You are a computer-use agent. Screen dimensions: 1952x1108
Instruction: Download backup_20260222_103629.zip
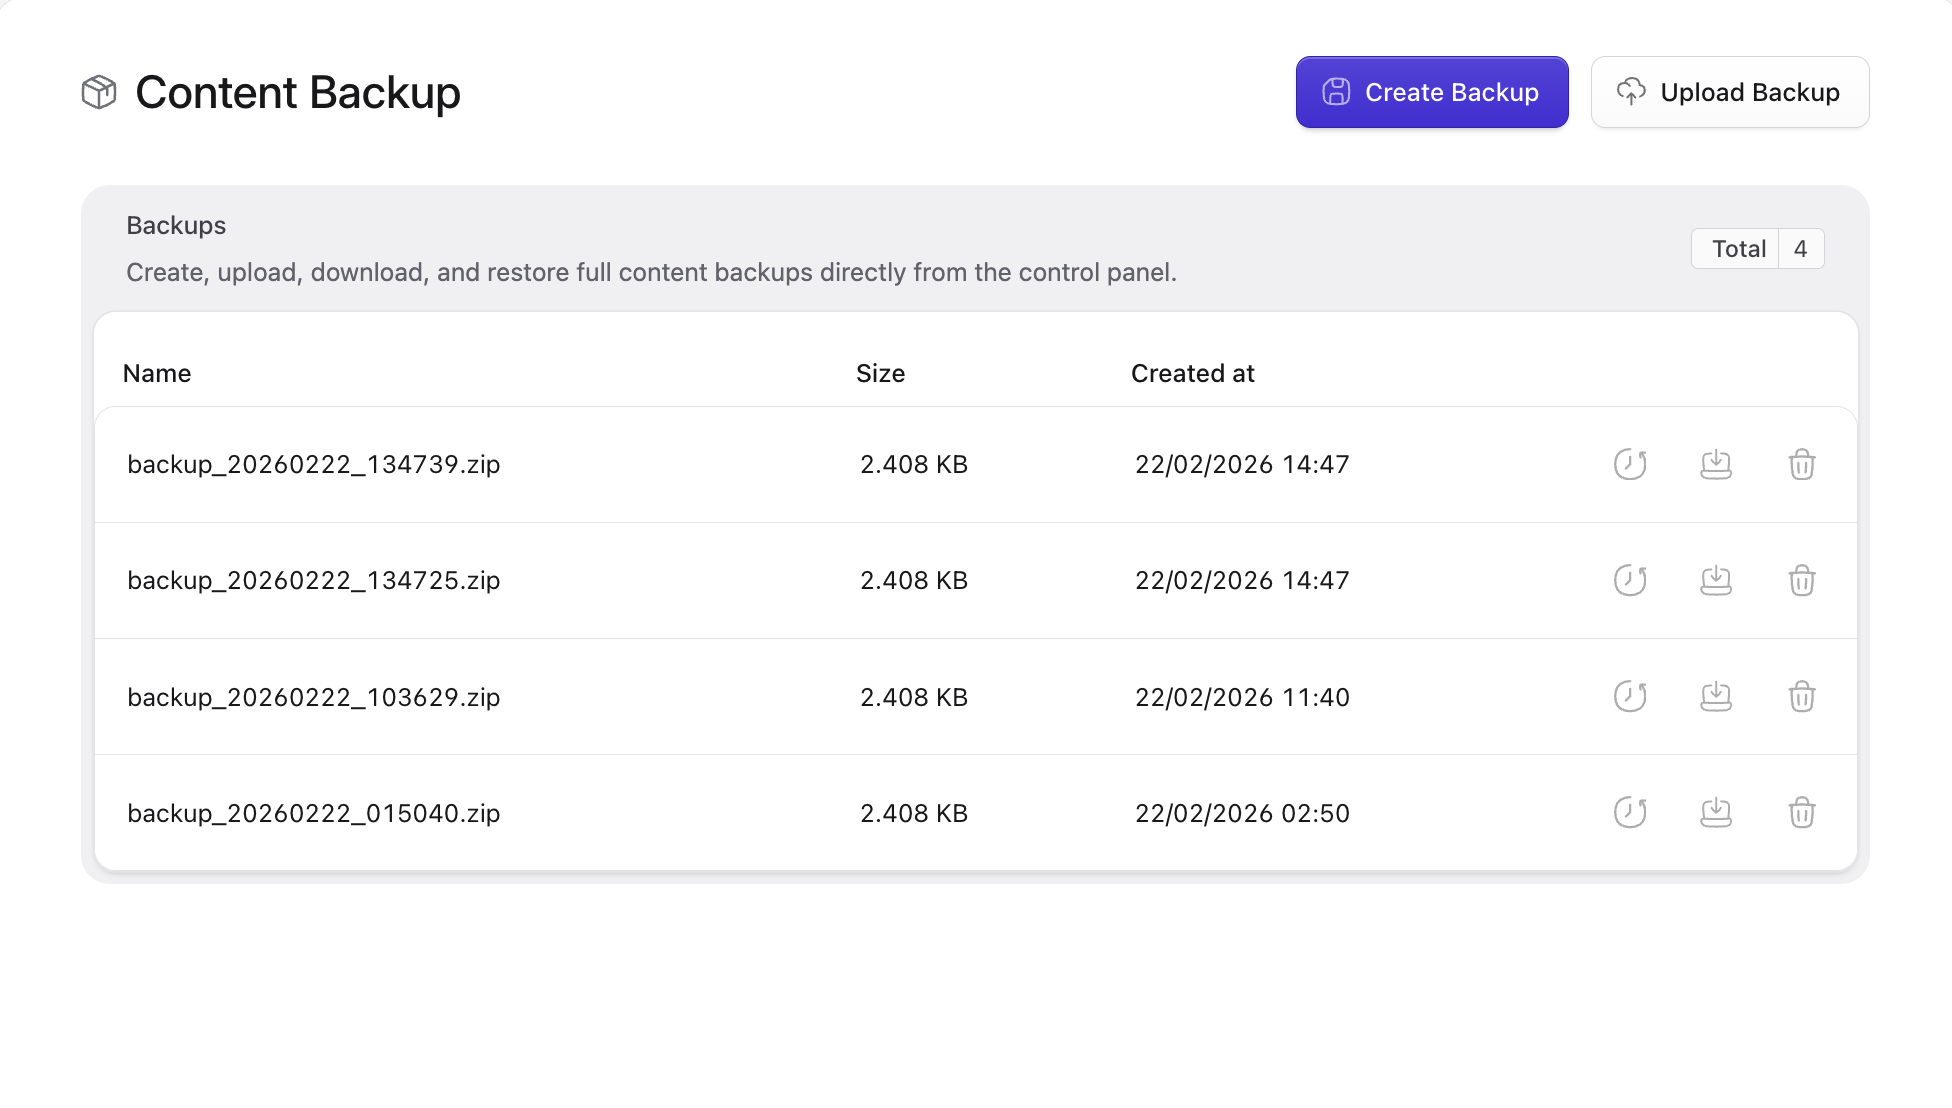(x=1716, y=697)
